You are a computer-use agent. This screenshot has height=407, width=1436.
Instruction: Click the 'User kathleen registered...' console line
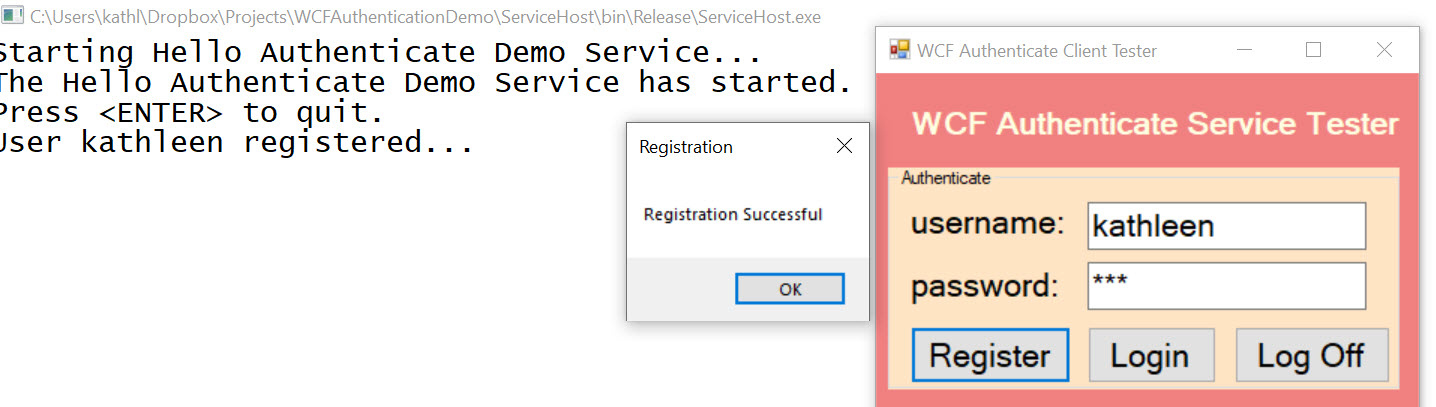click(236, 143)
